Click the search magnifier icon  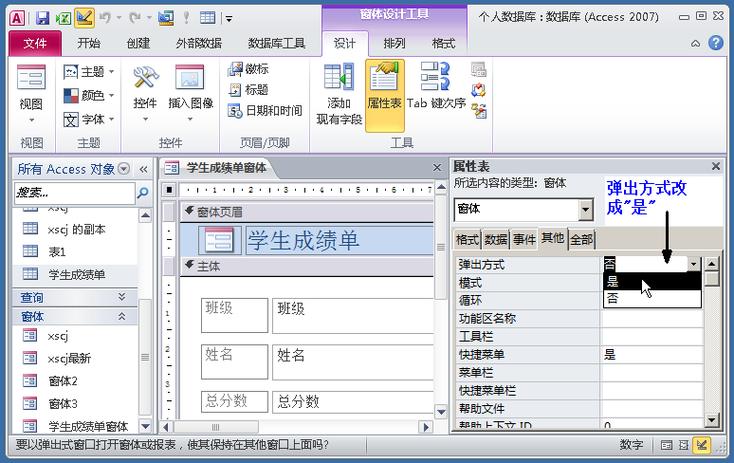[143, 192]
